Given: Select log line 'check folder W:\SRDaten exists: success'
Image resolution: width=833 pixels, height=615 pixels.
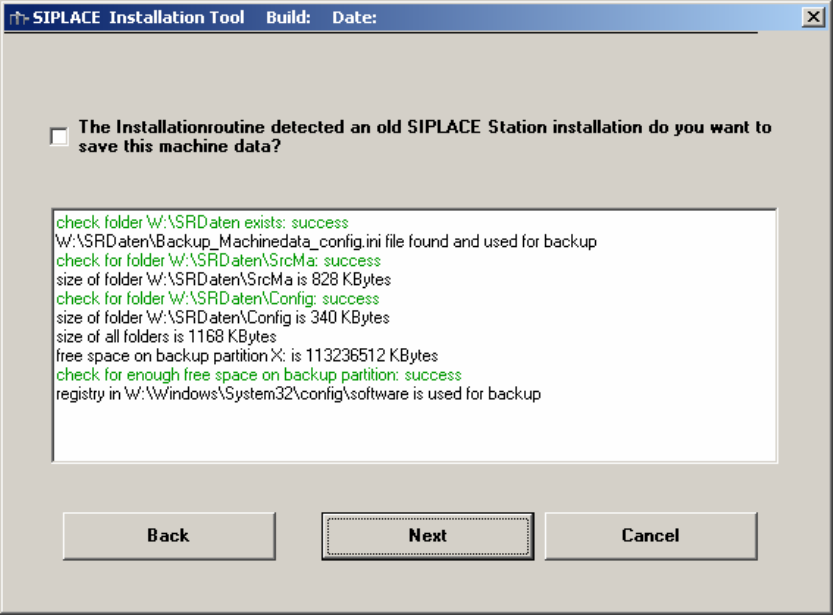Looking at the screenshot, I should click(x=202, y=223).
